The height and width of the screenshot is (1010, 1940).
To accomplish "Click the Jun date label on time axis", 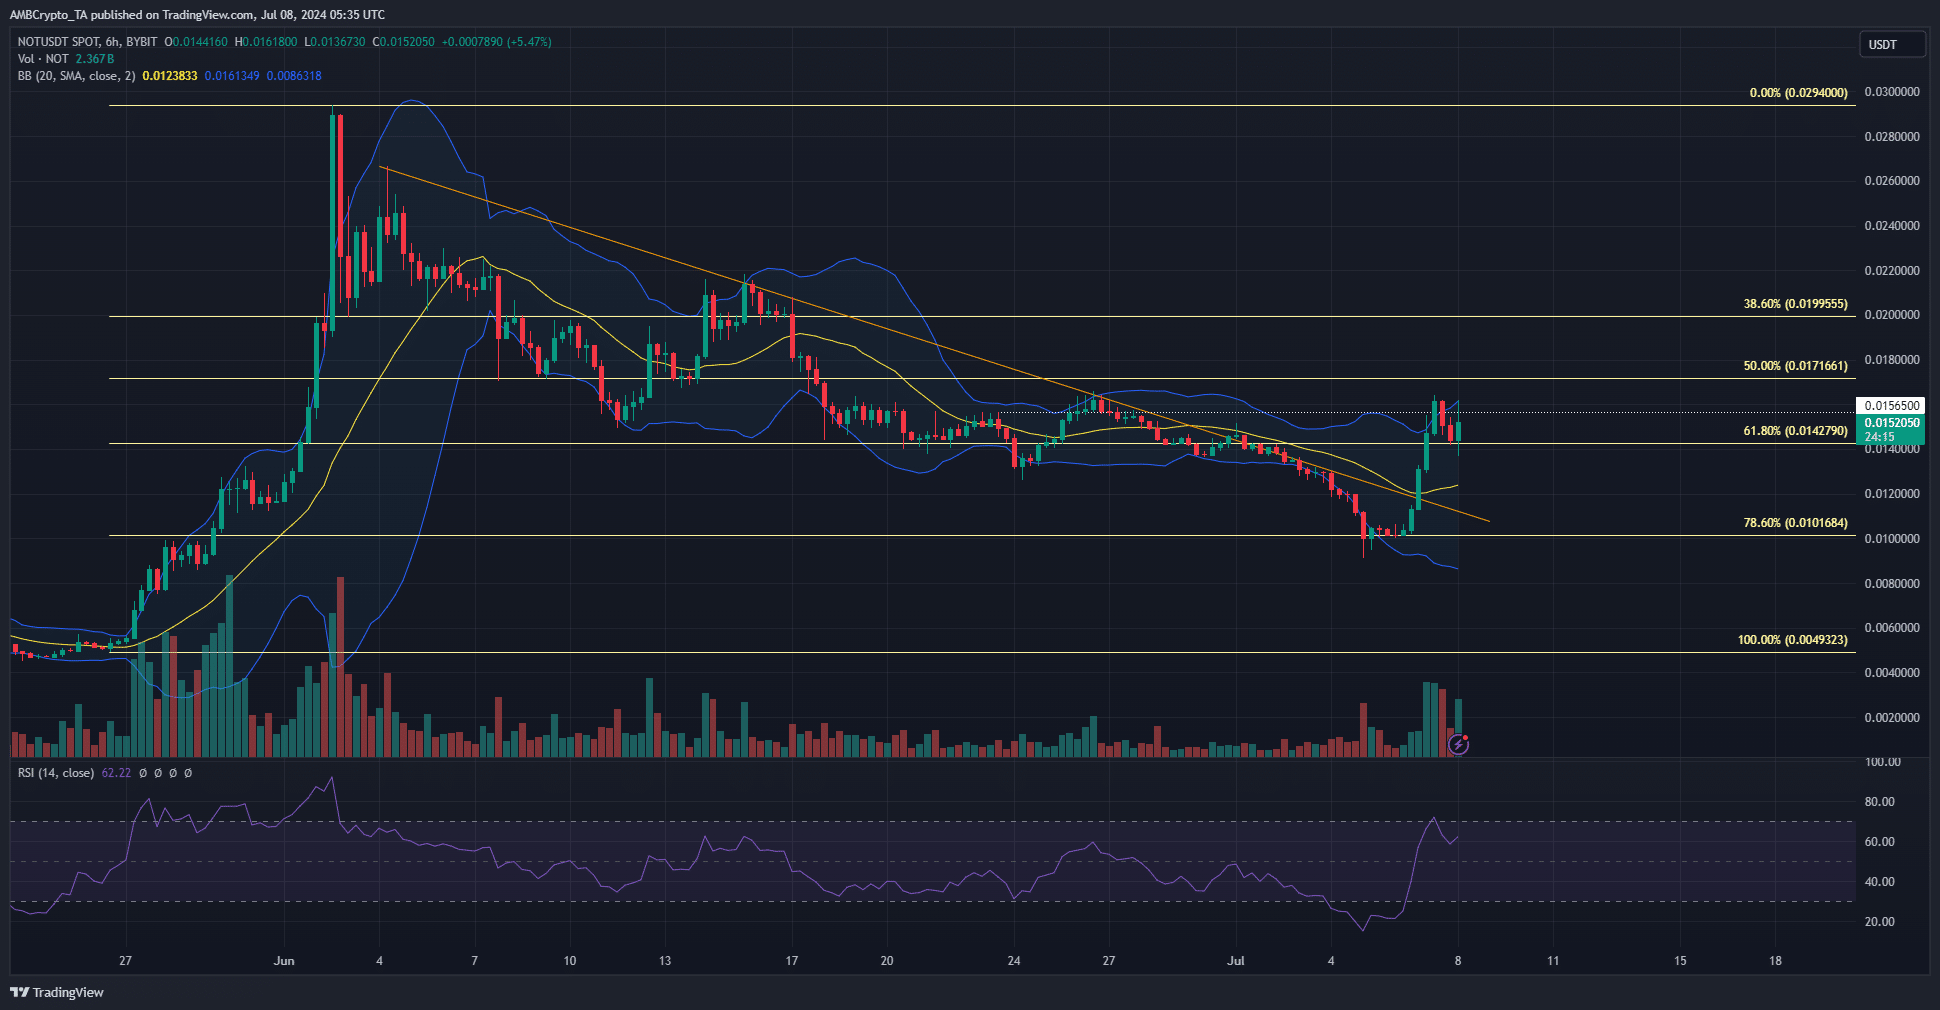I will 284,961.
